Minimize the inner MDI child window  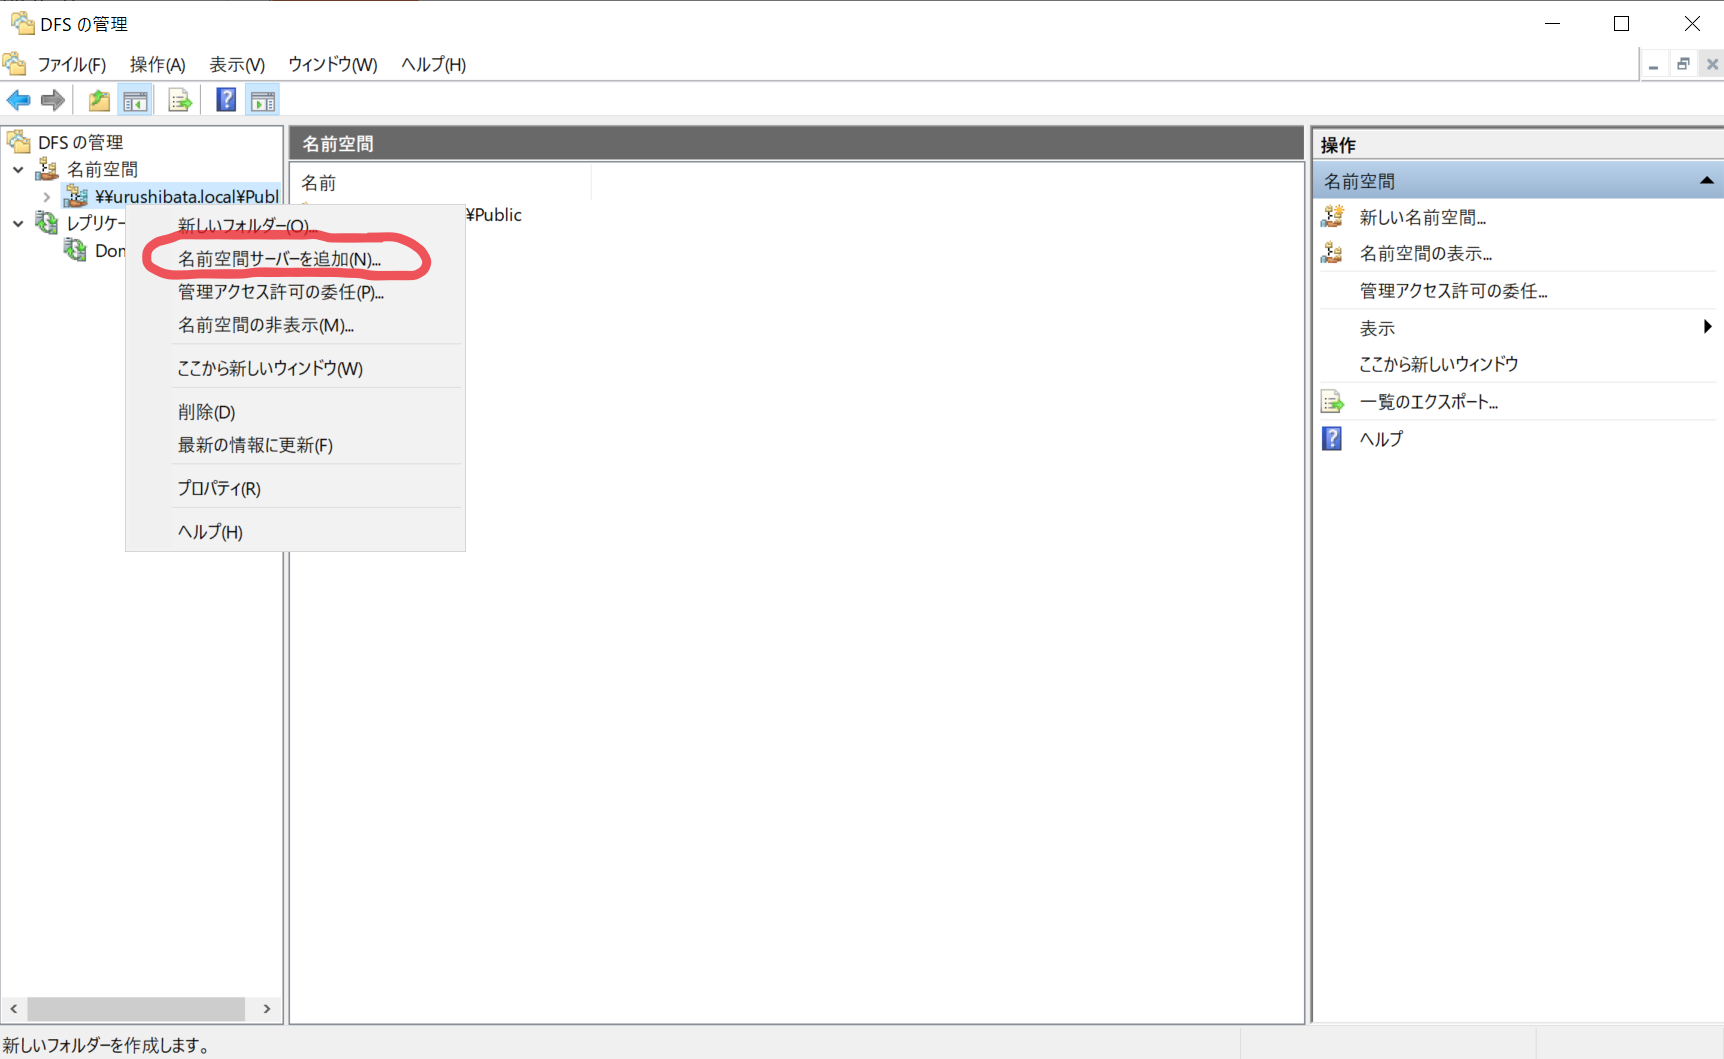(1654, 64)
